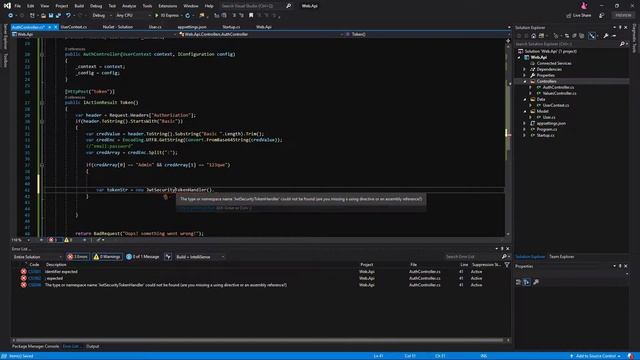This screenshot has width=640, height=360.
Task: Open the Build menu
Action: point(79,6)
